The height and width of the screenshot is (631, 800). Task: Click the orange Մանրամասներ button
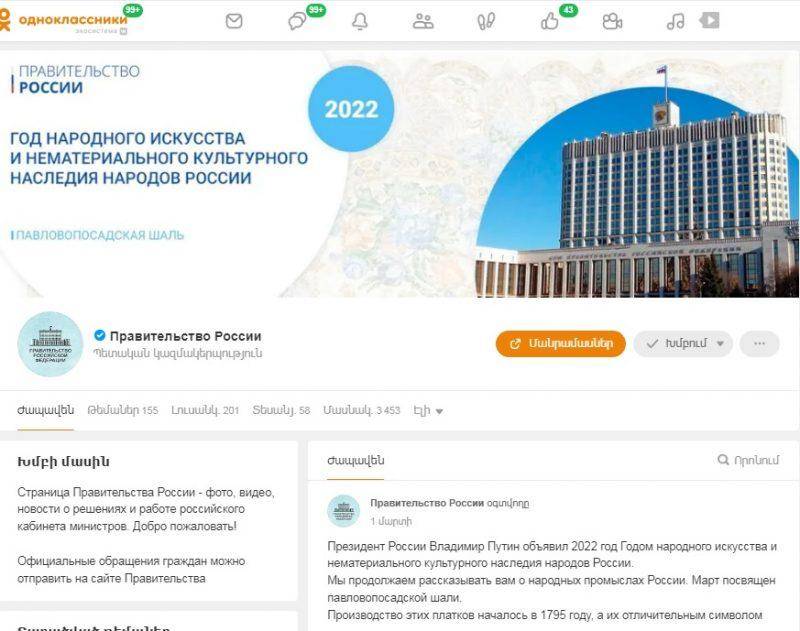(560, 344)
